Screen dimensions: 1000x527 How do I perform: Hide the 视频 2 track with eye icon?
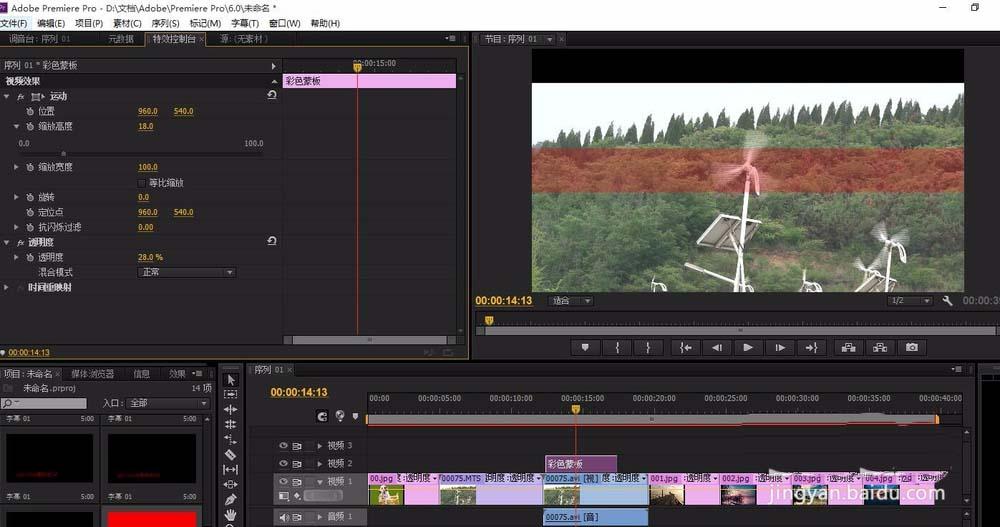coord(283,464)
